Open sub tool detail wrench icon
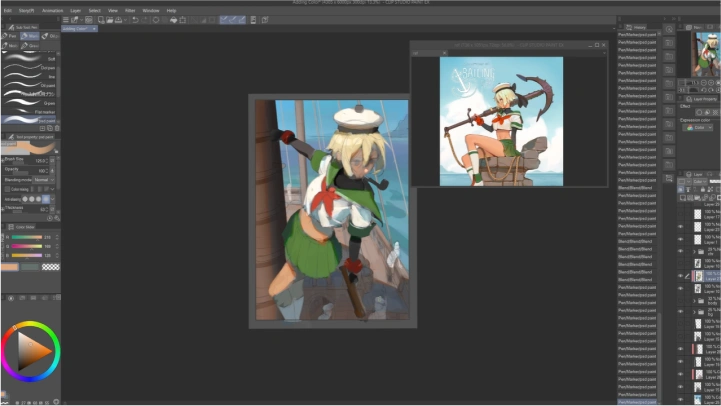This screenshot has height=406, width=721. (57, 218)
